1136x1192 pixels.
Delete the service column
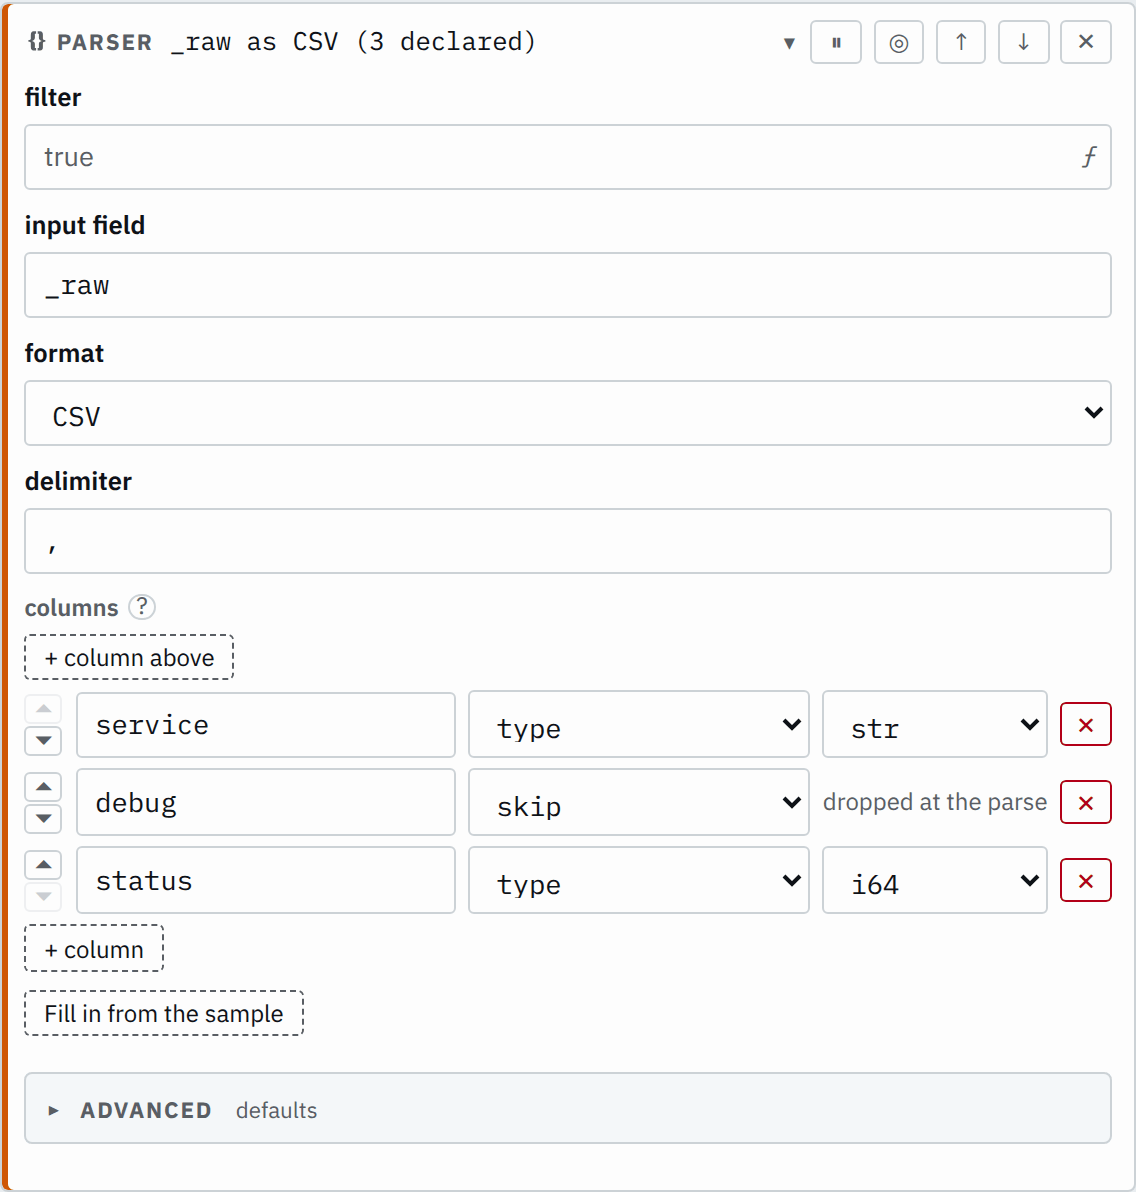[x=1086, y=724]
